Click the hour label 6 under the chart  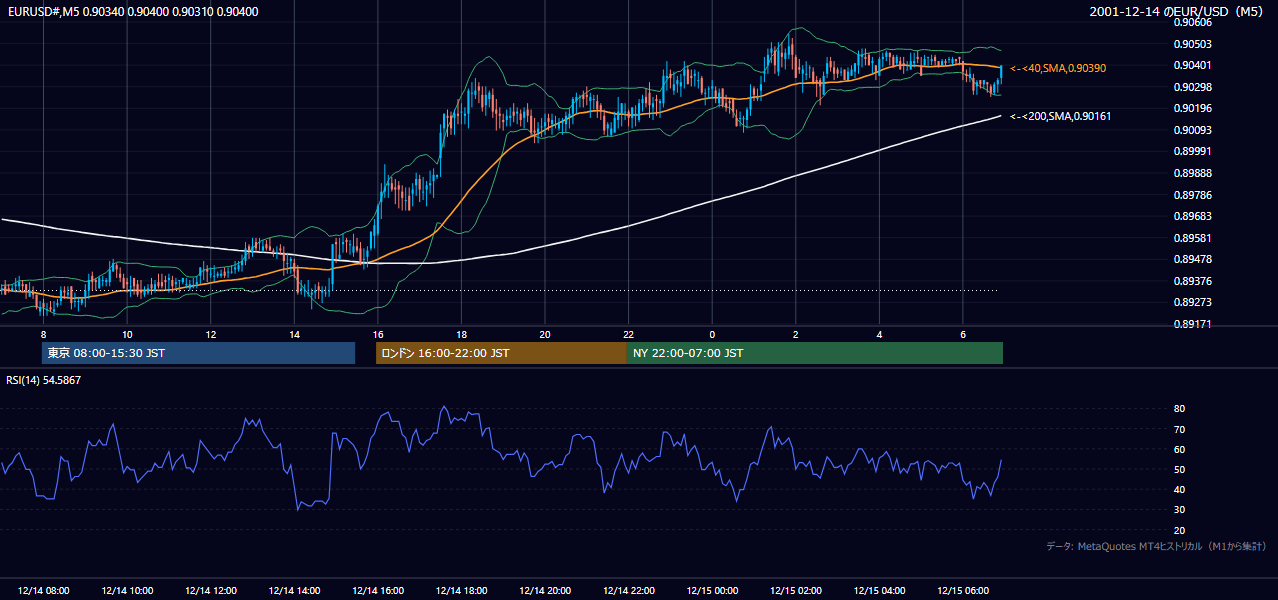click(962, 333)
